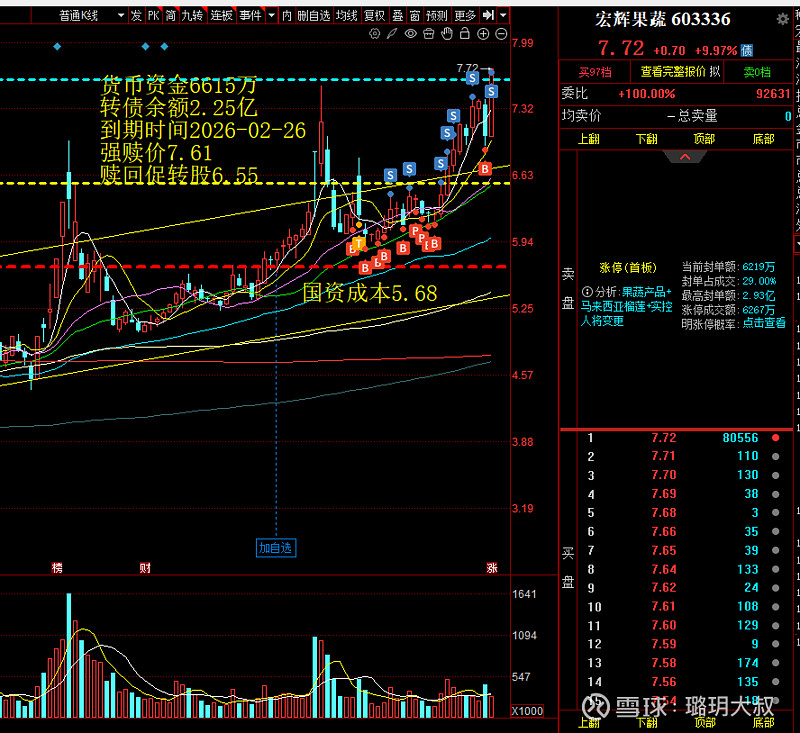Image resolution: width=800 pixels, height=733 pixels.
Task: Switch to 简 simple mode
Action: 170,16
